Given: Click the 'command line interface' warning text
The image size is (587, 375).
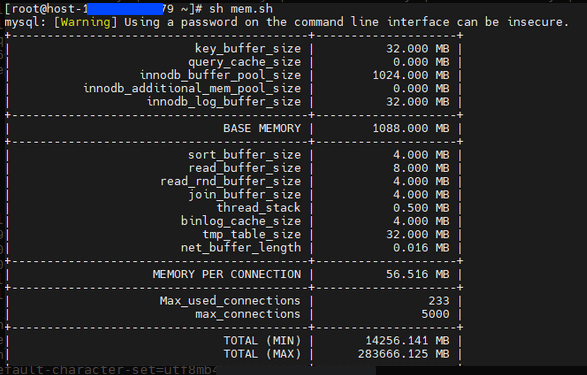Looking at the screenshot, I should tap(371, 22).
